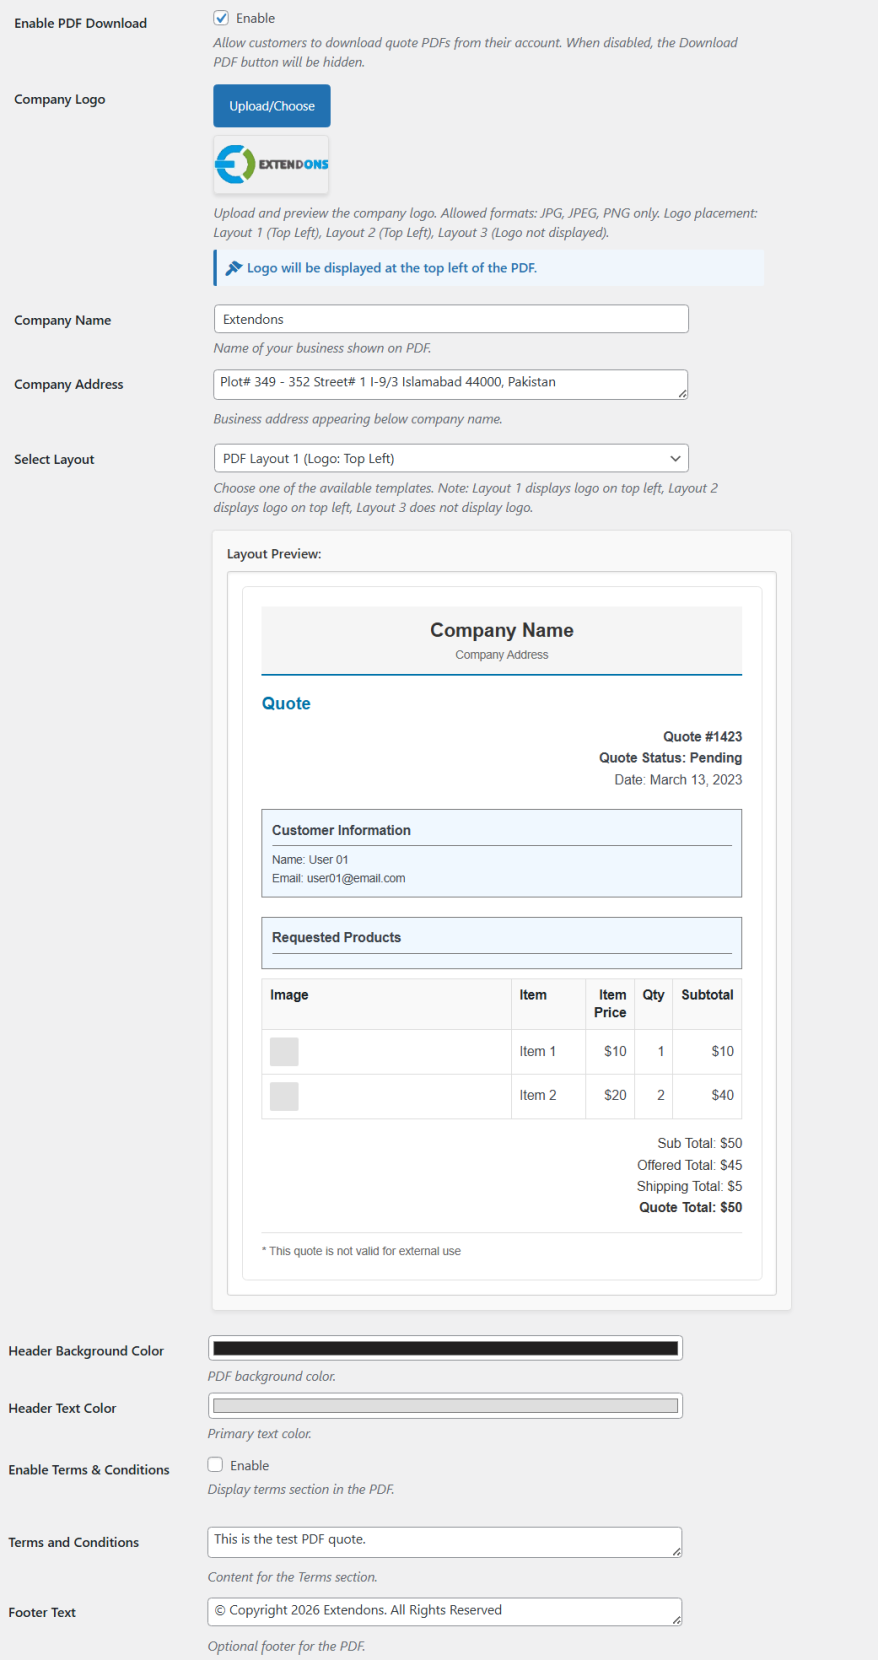Click 'Logo will be displayed' notice text

pos(392,268)
